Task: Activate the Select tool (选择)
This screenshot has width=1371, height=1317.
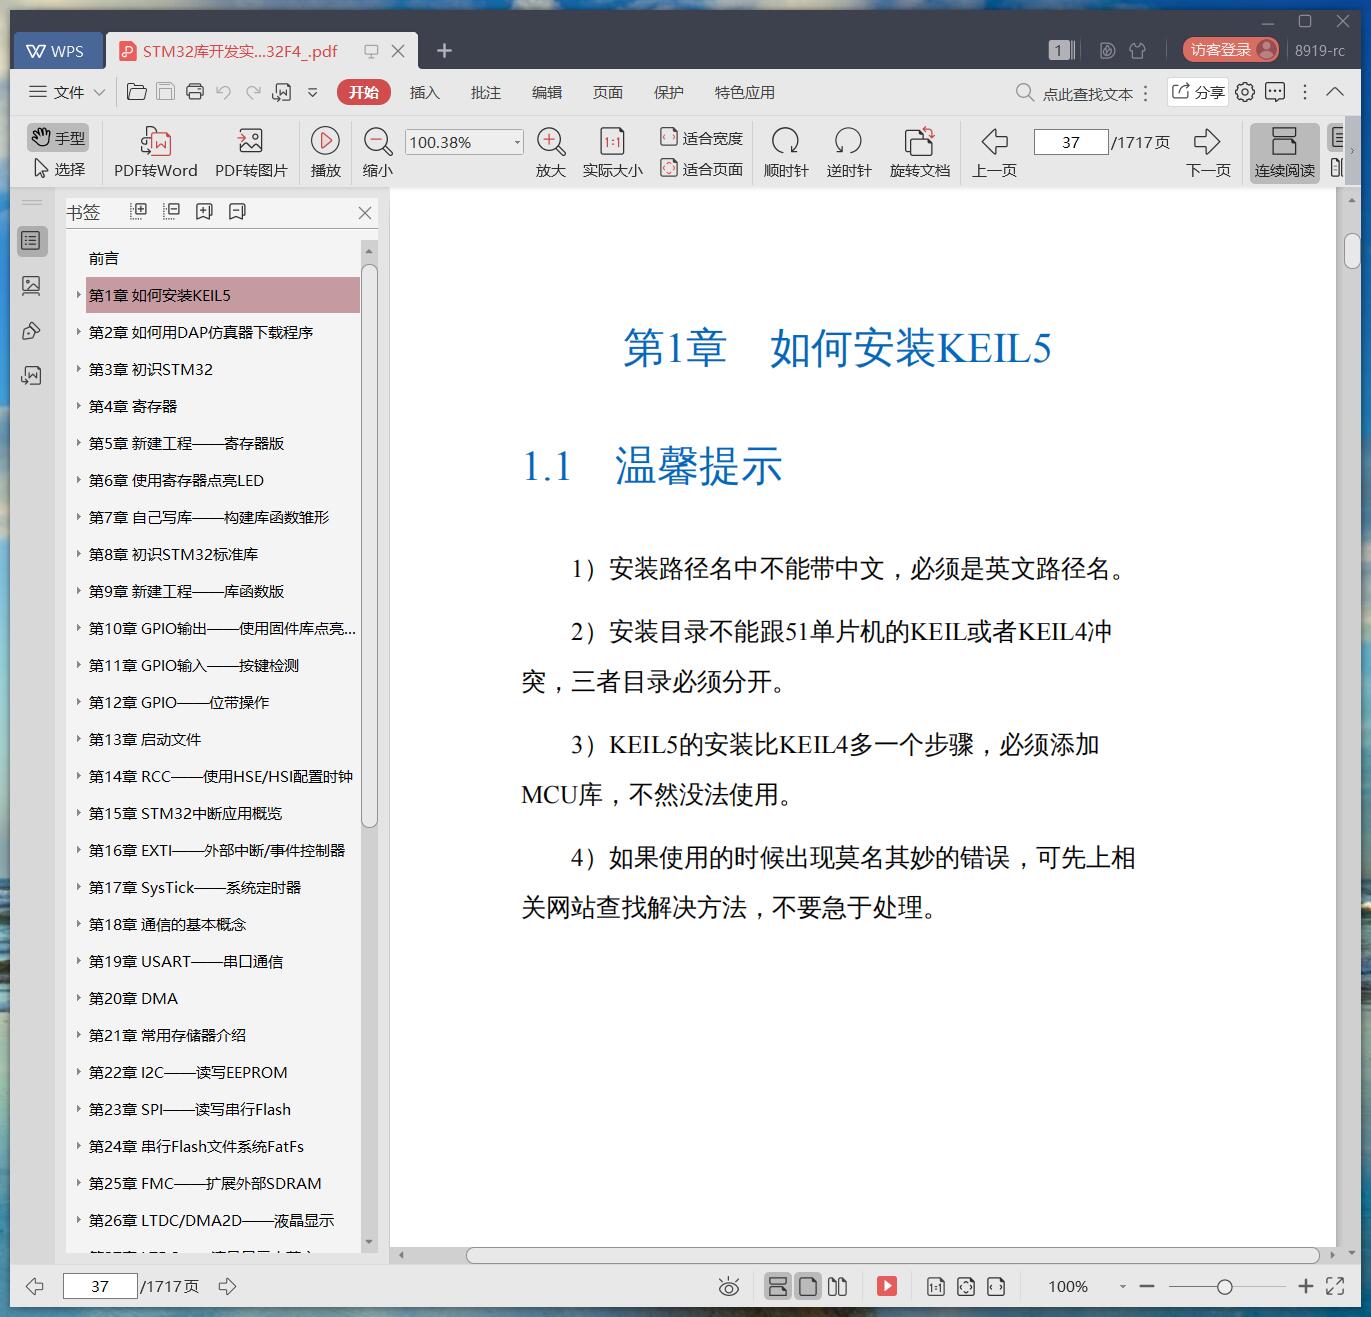Action: point(58,169)
